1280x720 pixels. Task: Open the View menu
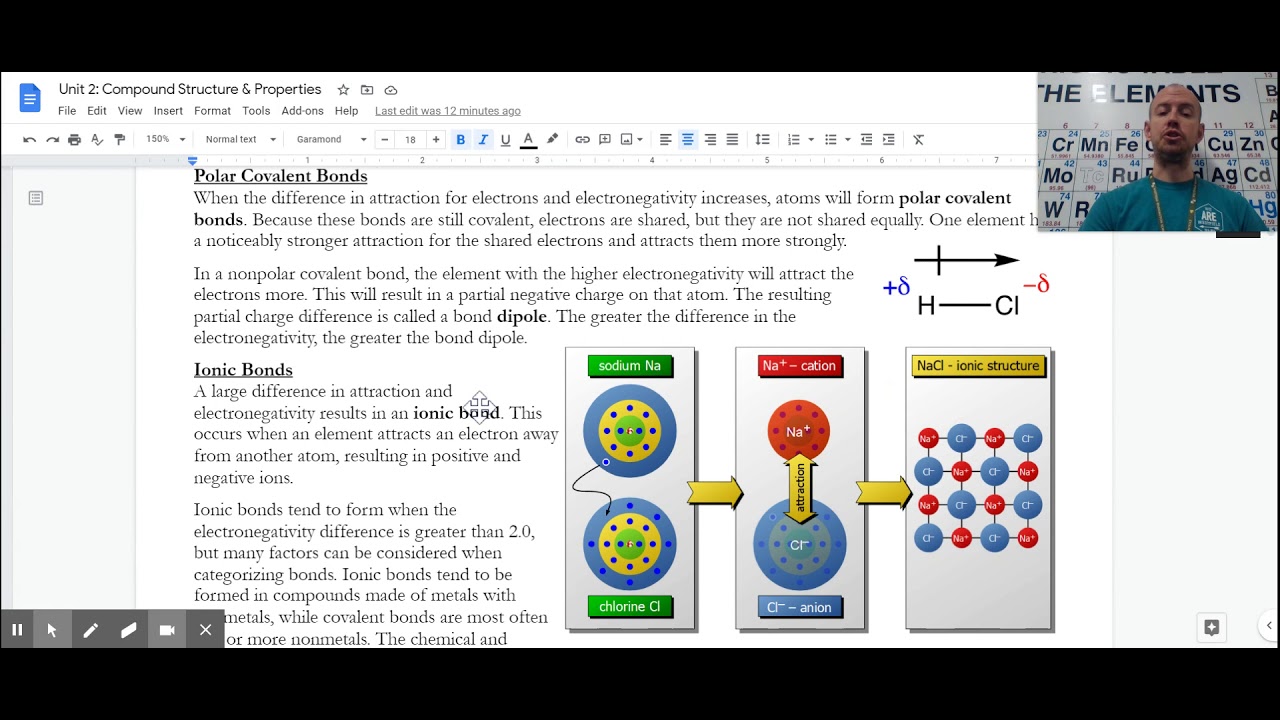pyautogui.click(x=130, y=111)
